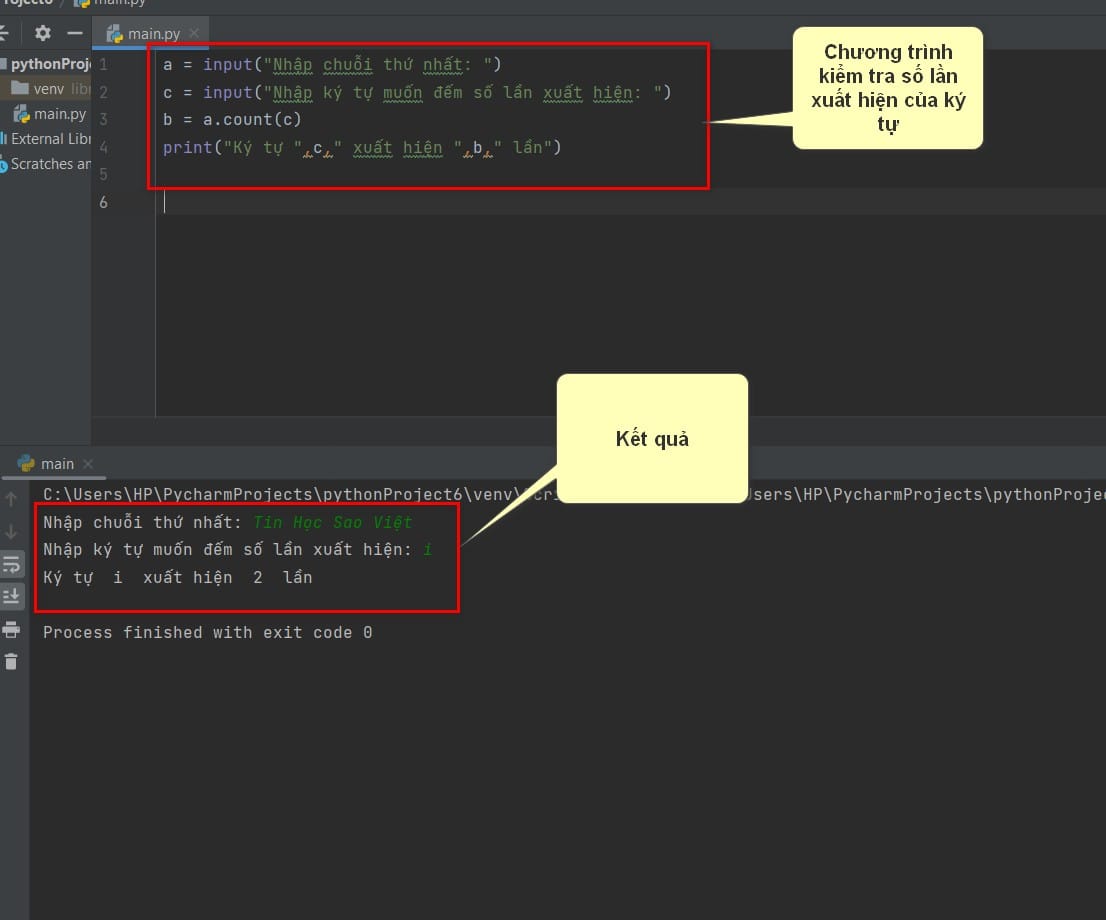
Task: Switch to the main.py editor tab
Action: (145, 33)
